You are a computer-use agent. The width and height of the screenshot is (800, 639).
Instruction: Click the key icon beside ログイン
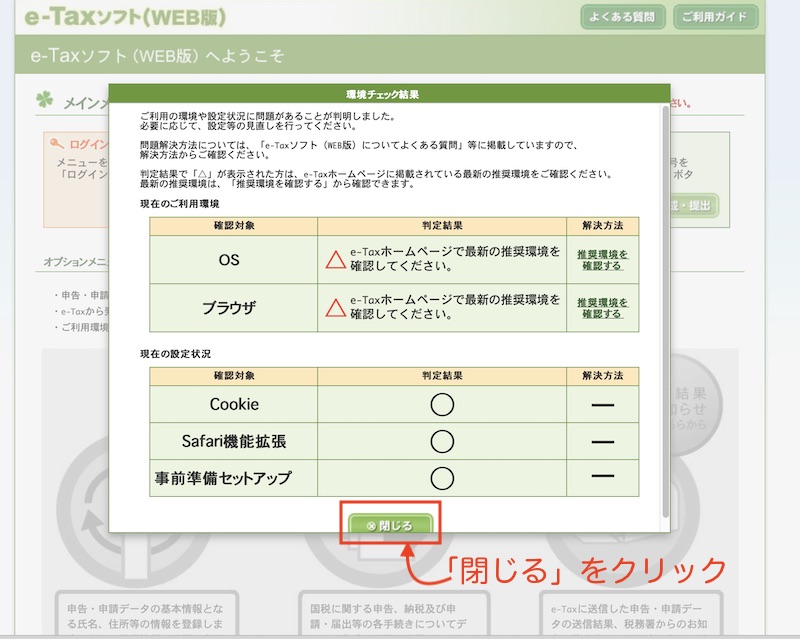coord(57,143)
